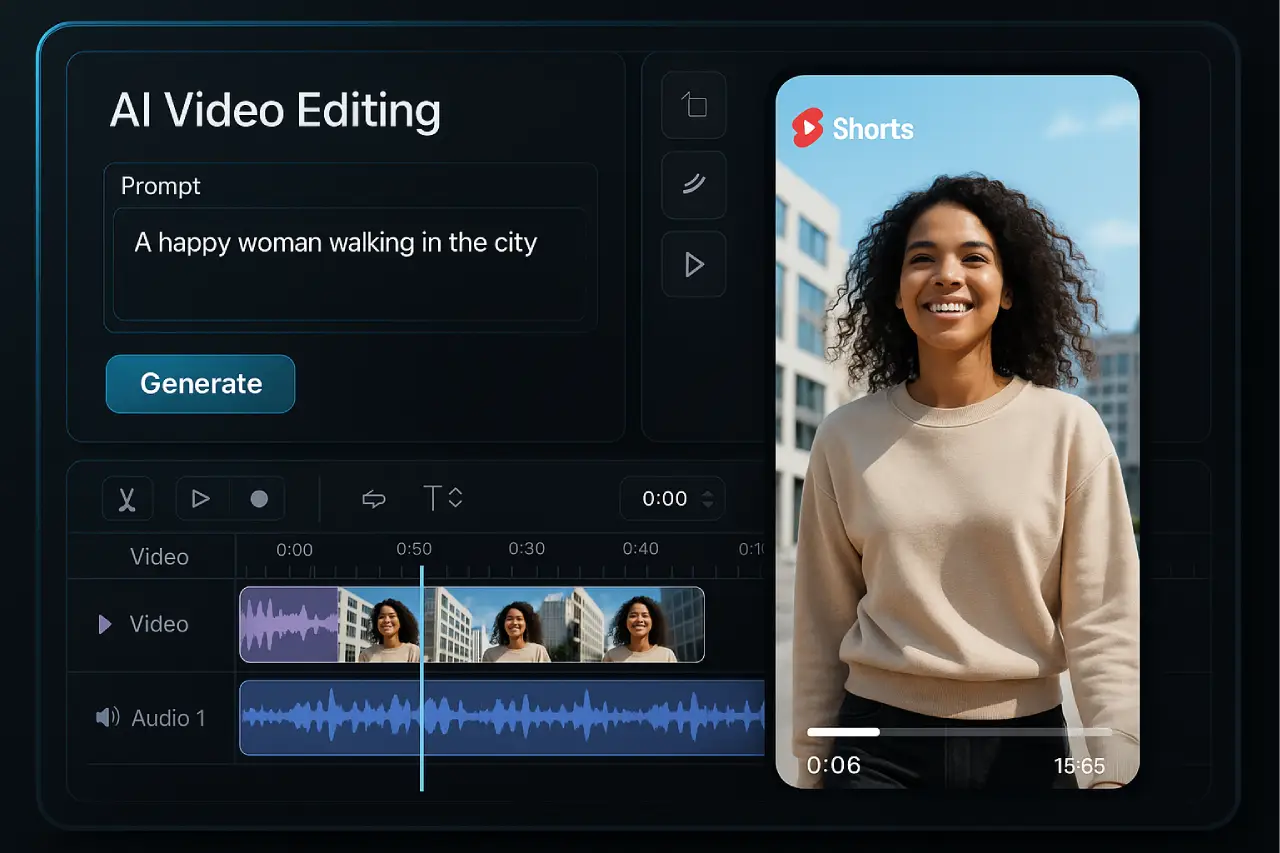Open the text tool dropdown
The height and width of the screenshot is (853, 1280).
443,498
